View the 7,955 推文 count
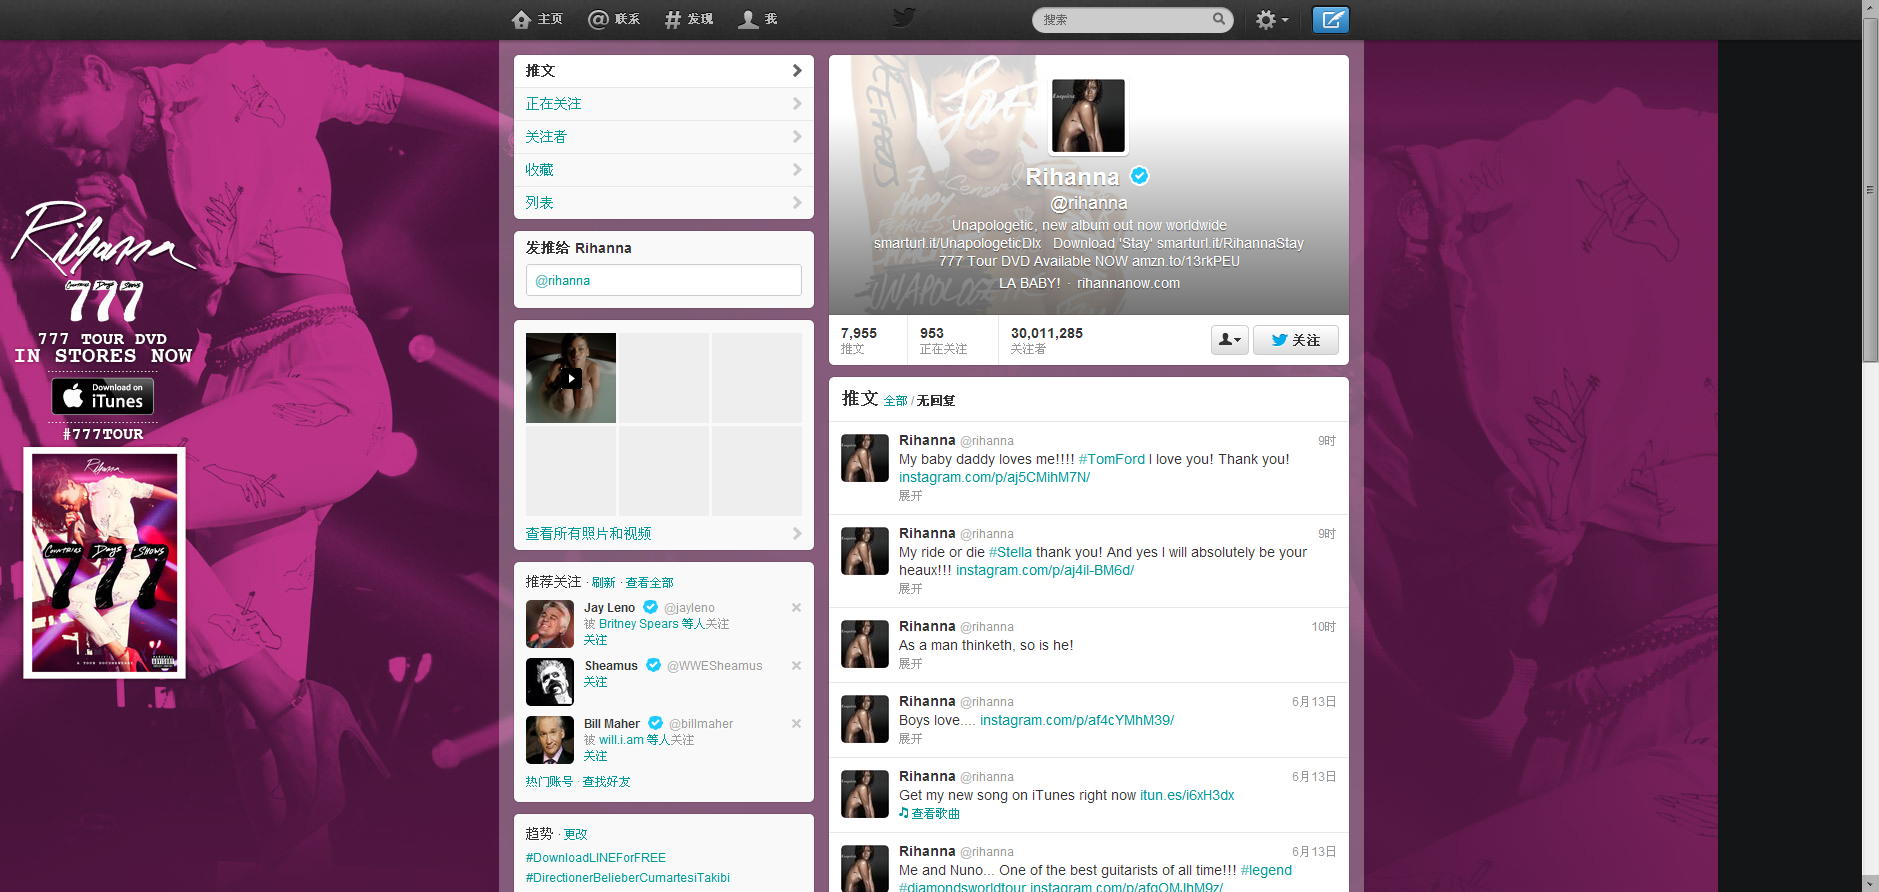This screenshot has height=892, width=1879. coord(859,340)
